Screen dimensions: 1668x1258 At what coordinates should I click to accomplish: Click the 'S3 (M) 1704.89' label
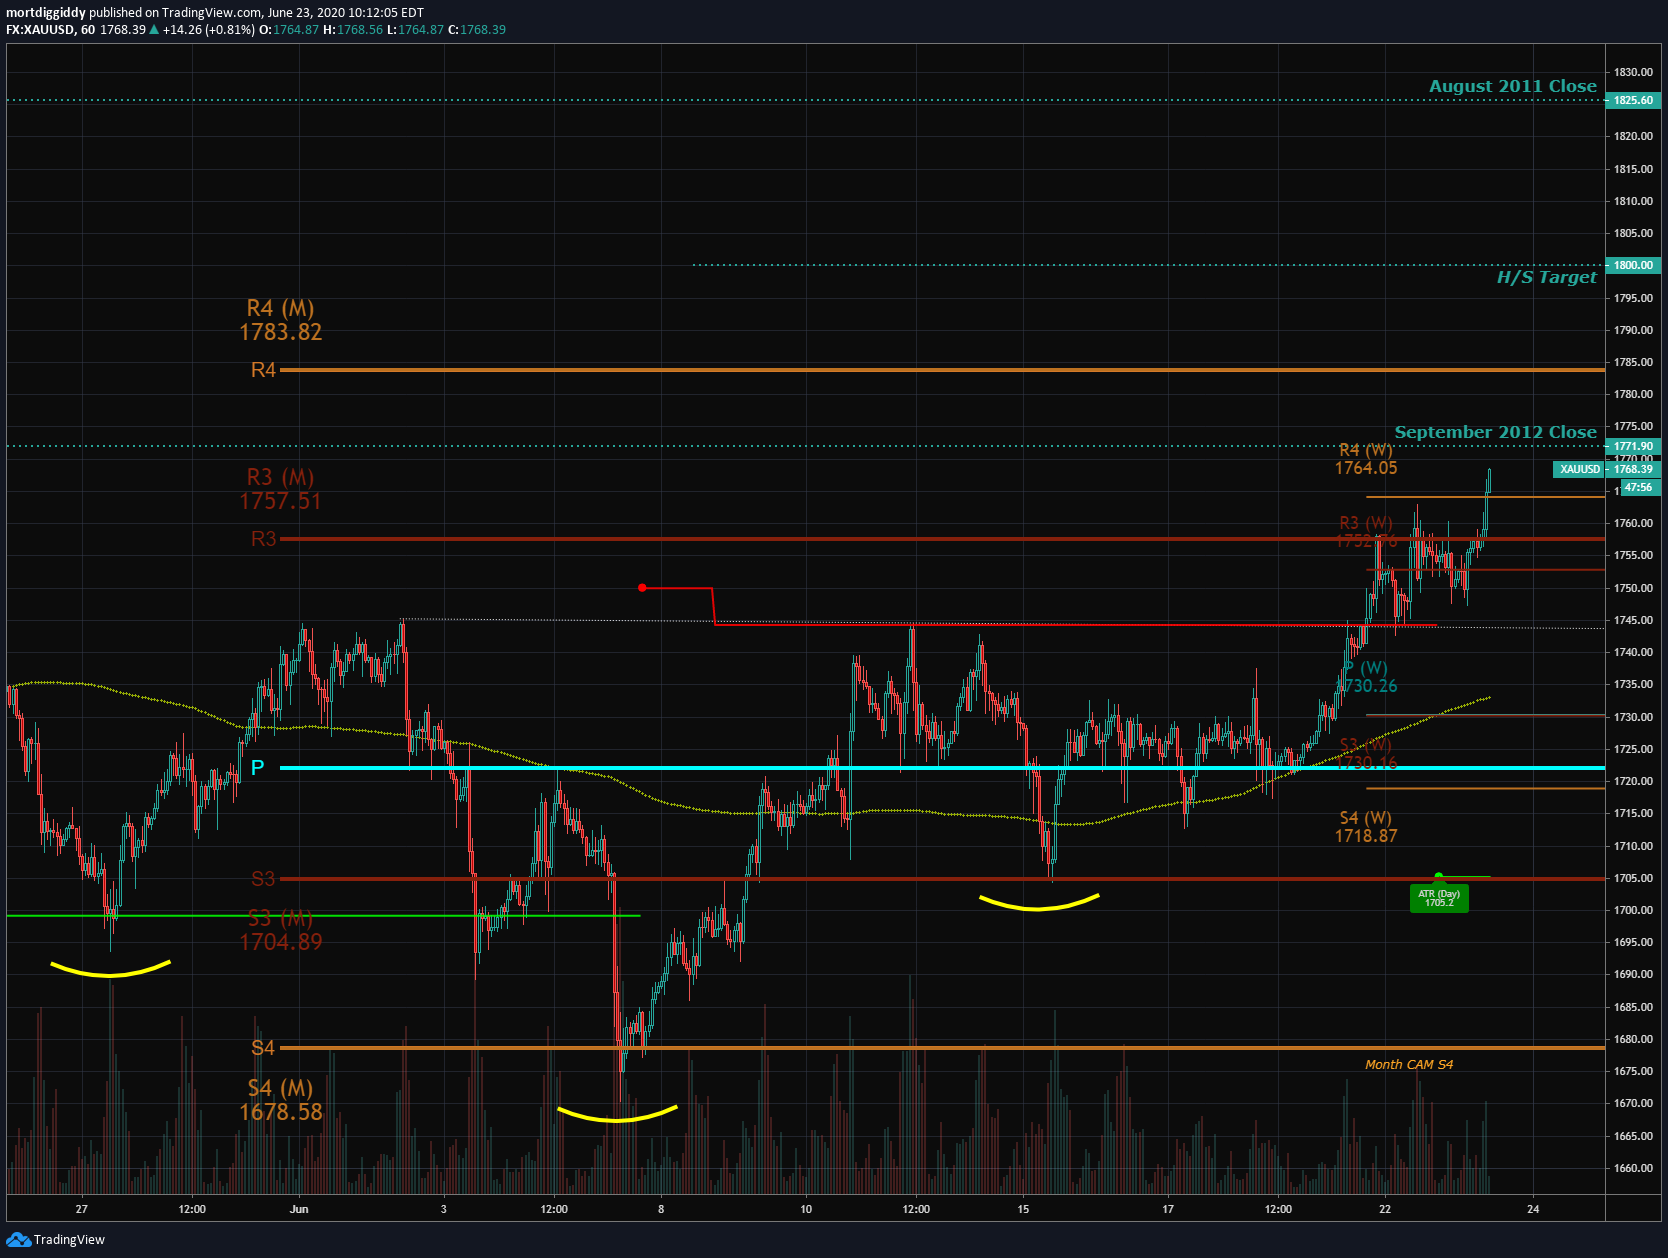coord(281,930)
